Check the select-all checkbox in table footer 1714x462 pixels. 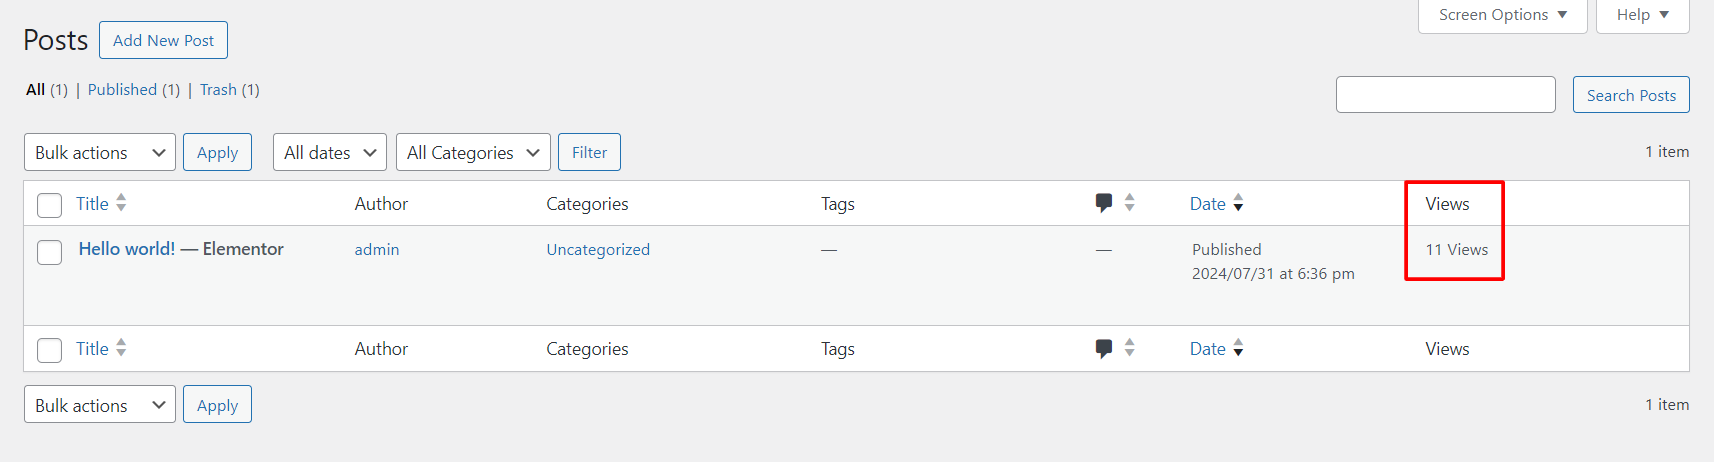point(49,350)
